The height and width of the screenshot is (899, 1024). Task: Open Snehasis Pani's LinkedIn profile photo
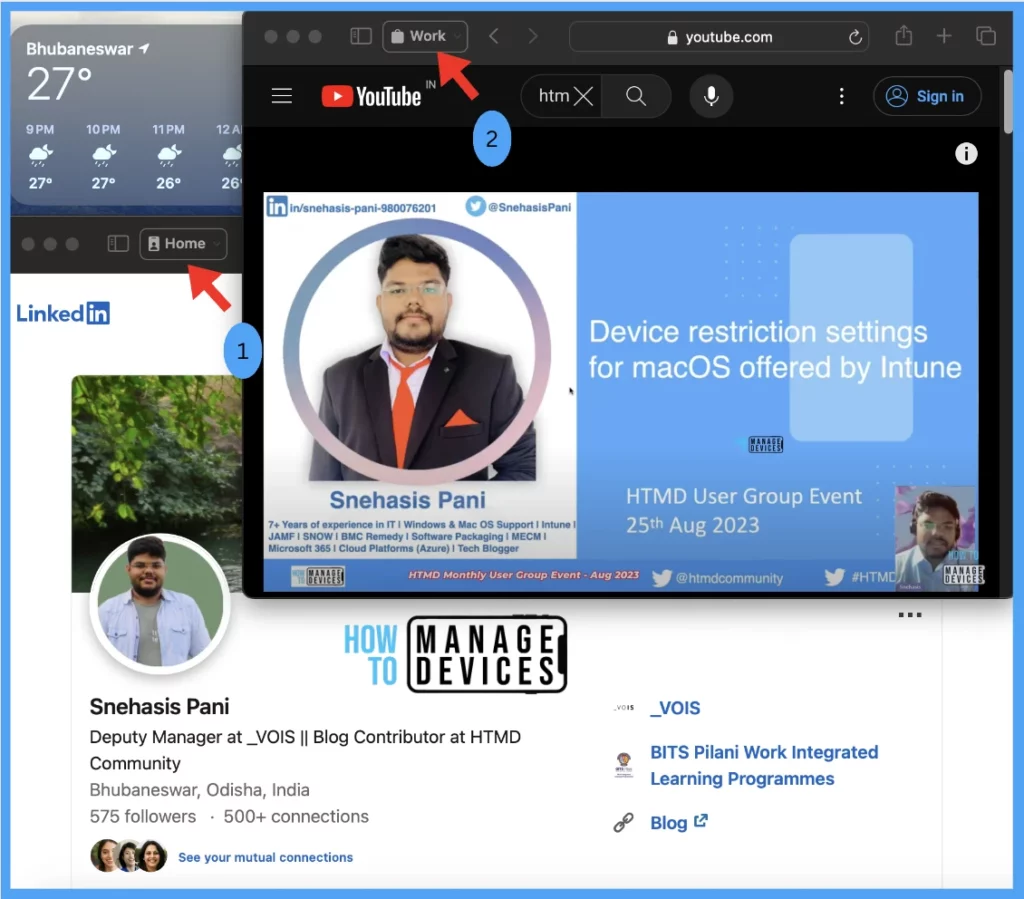click(160, 603)
